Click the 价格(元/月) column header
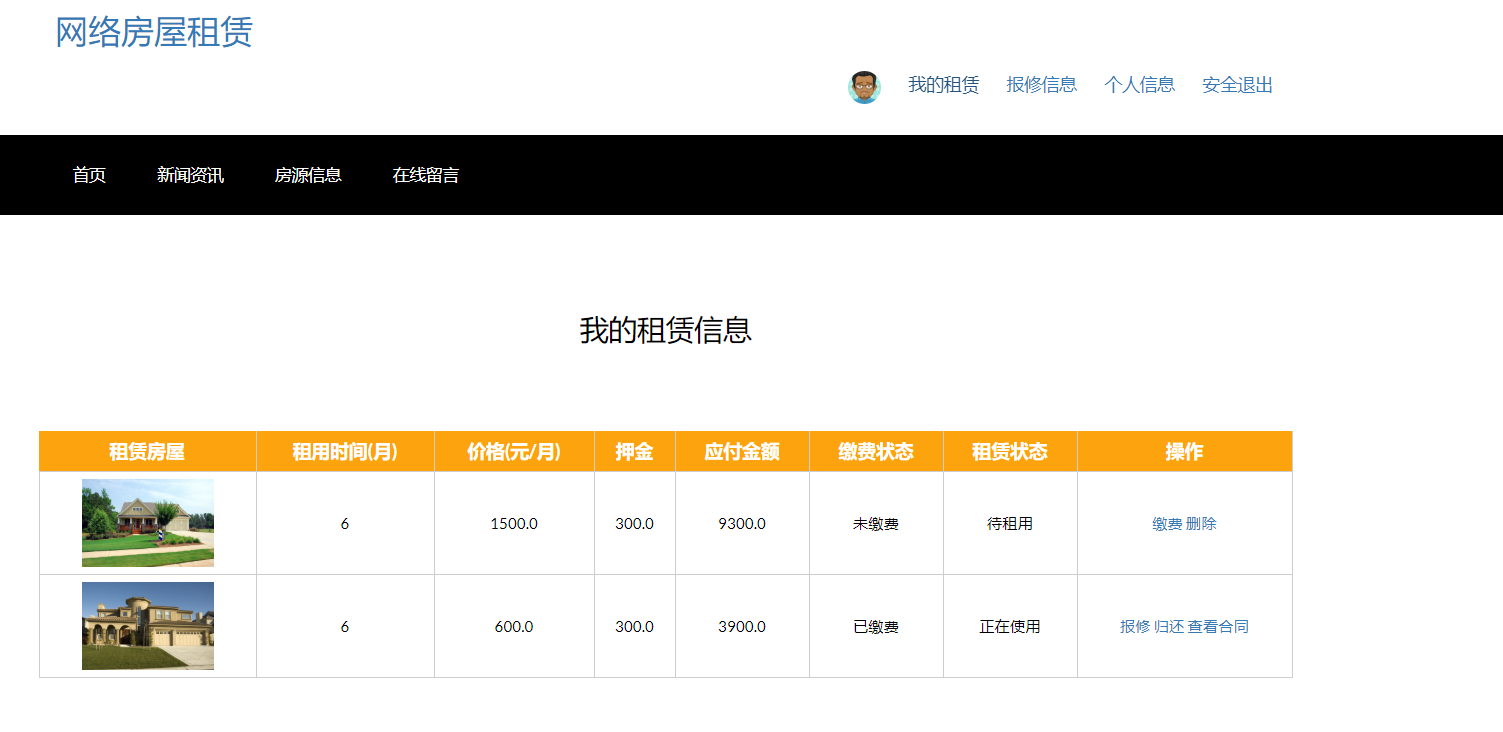The image size is (1503, 732). [514, 452]
